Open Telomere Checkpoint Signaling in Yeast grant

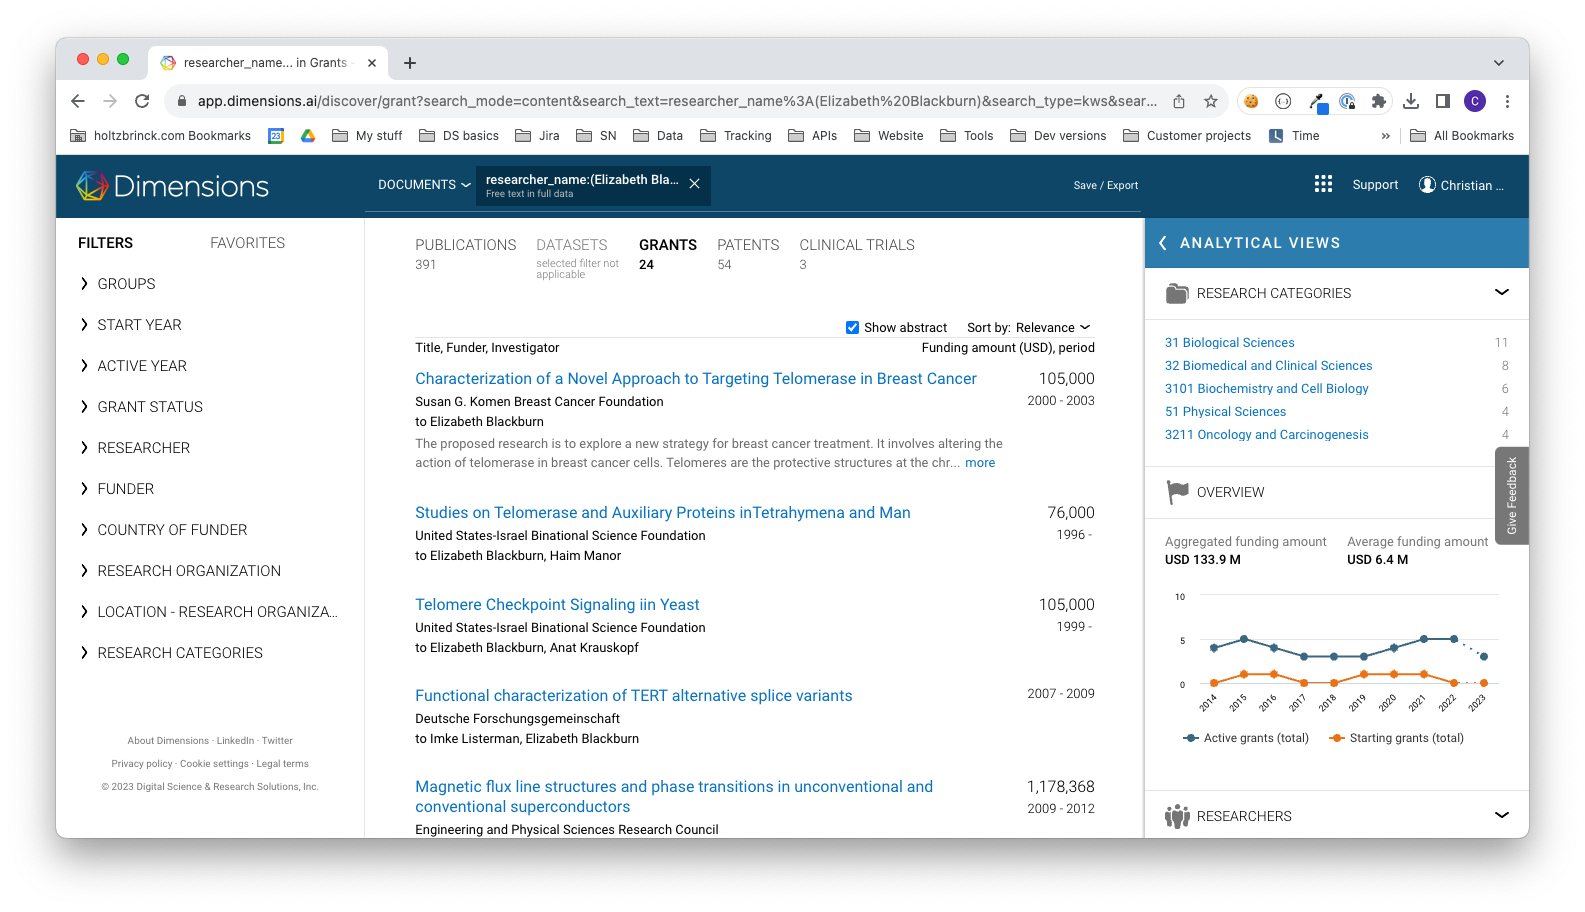pos(557,605)
